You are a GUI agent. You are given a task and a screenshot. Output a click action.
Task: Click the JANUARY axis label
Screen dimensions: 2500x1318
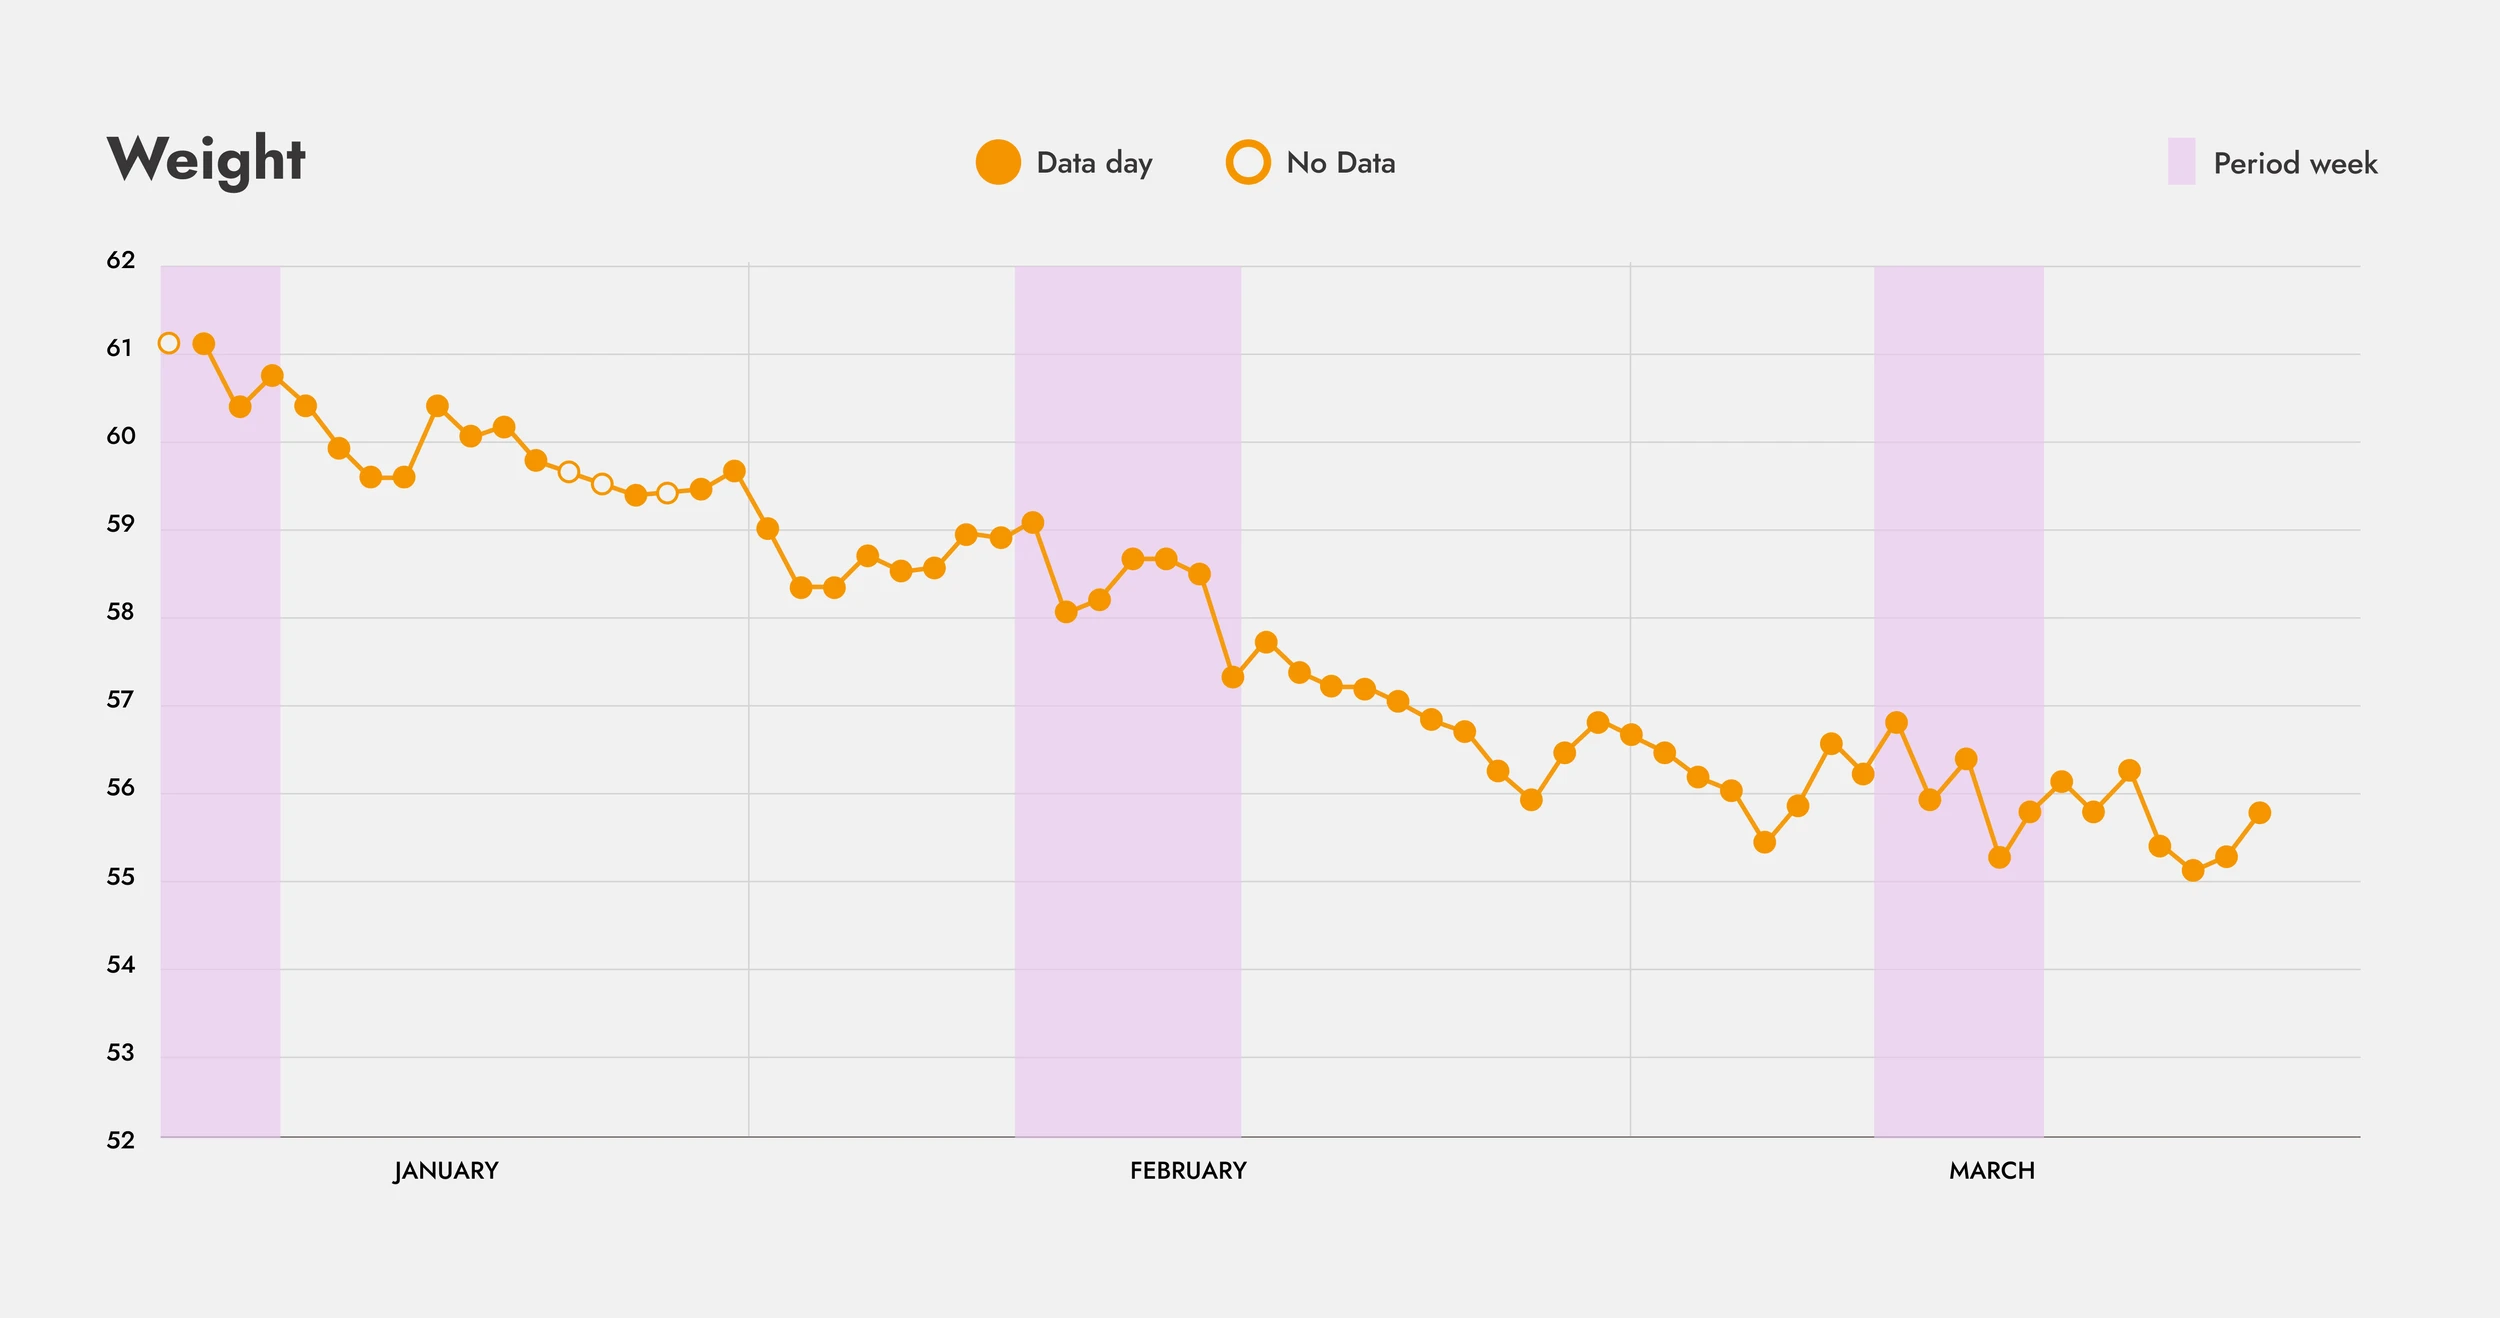(446, 1171)
